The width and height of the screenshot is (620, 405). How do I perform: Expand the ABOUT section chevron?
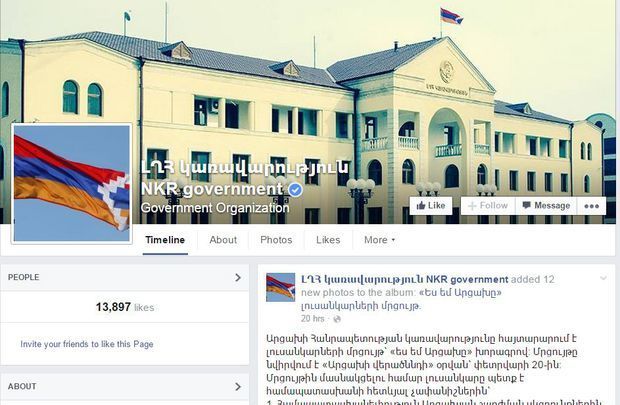point(238,386)
